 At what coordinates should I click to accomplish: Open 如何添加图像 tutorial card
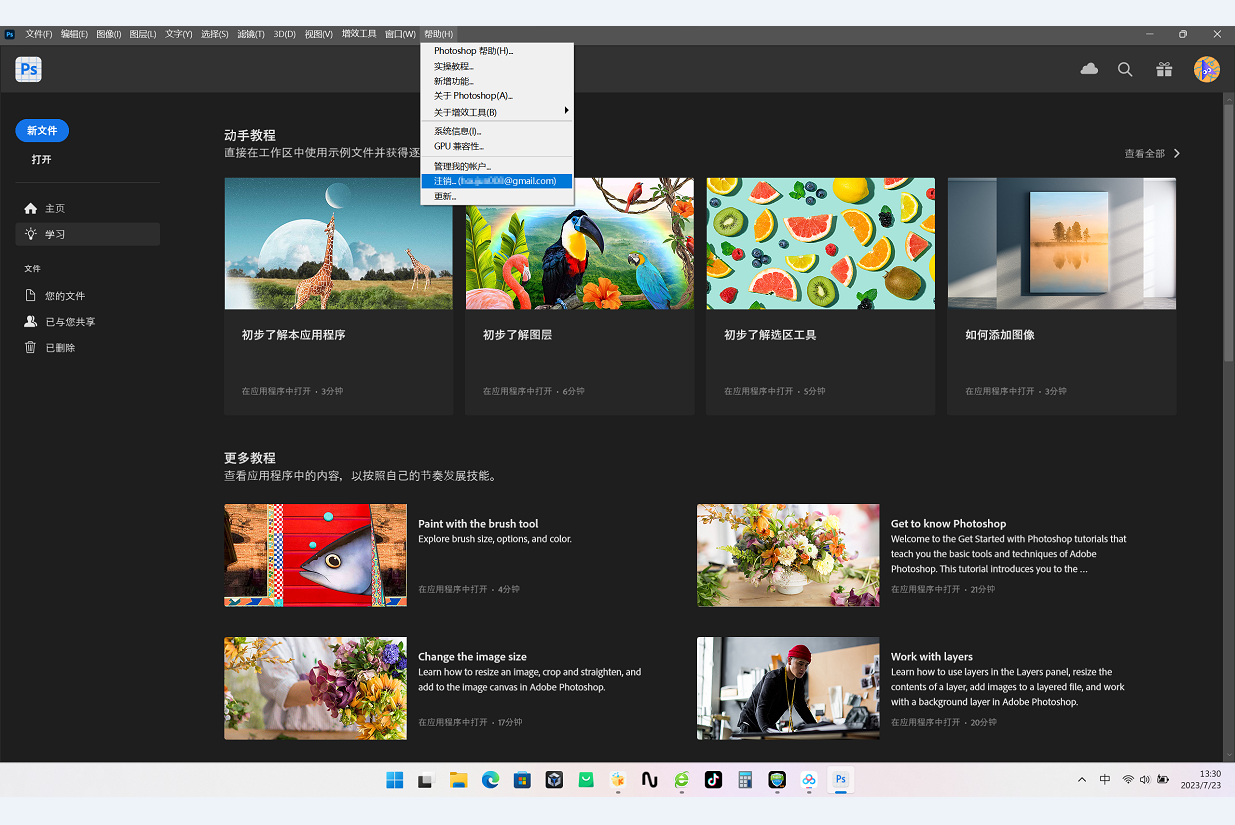tap(1062, 296)
